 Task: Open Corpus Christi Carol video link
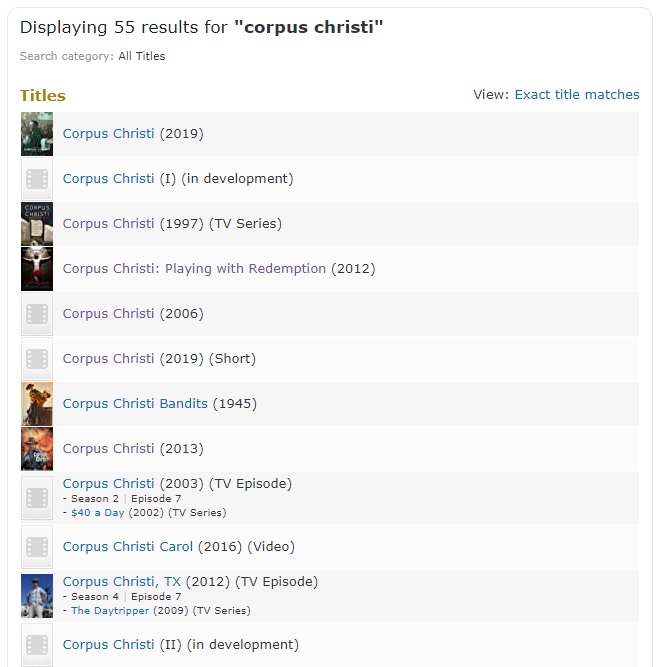click(x=128, y=547)
